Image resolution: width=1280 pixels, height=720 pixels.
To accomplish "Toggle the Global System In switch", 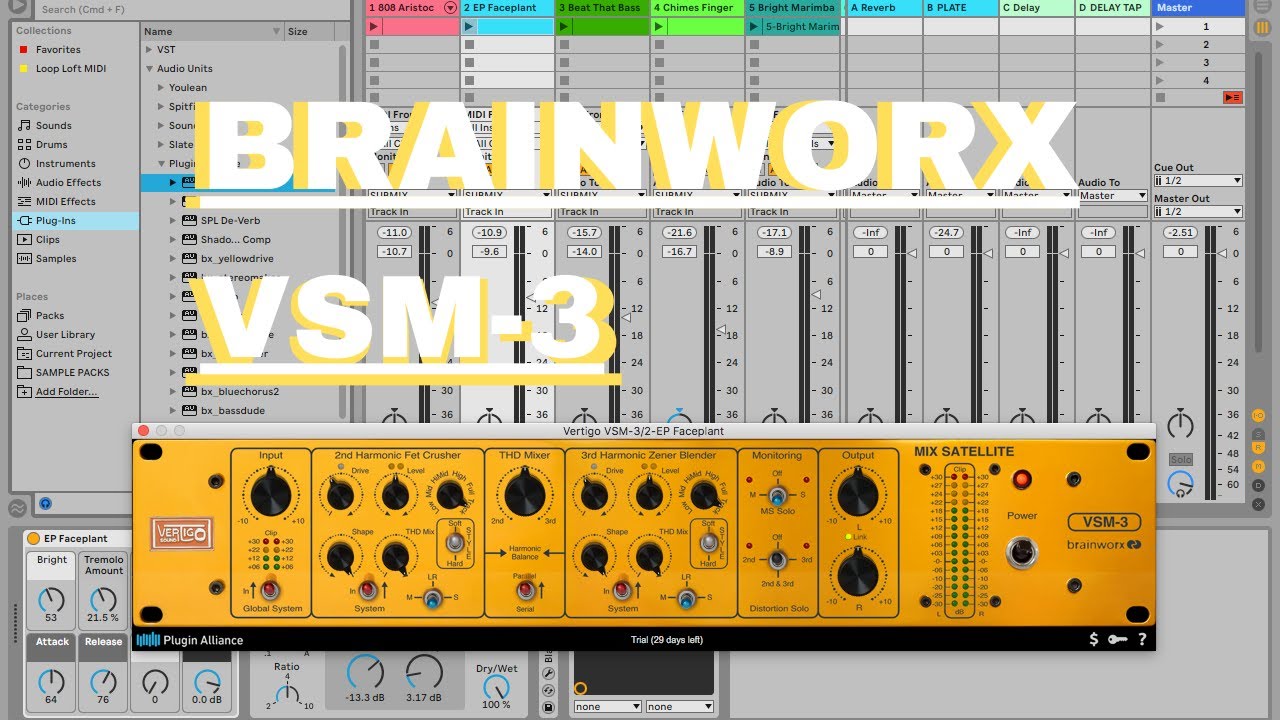I will (x=268, y=590).
